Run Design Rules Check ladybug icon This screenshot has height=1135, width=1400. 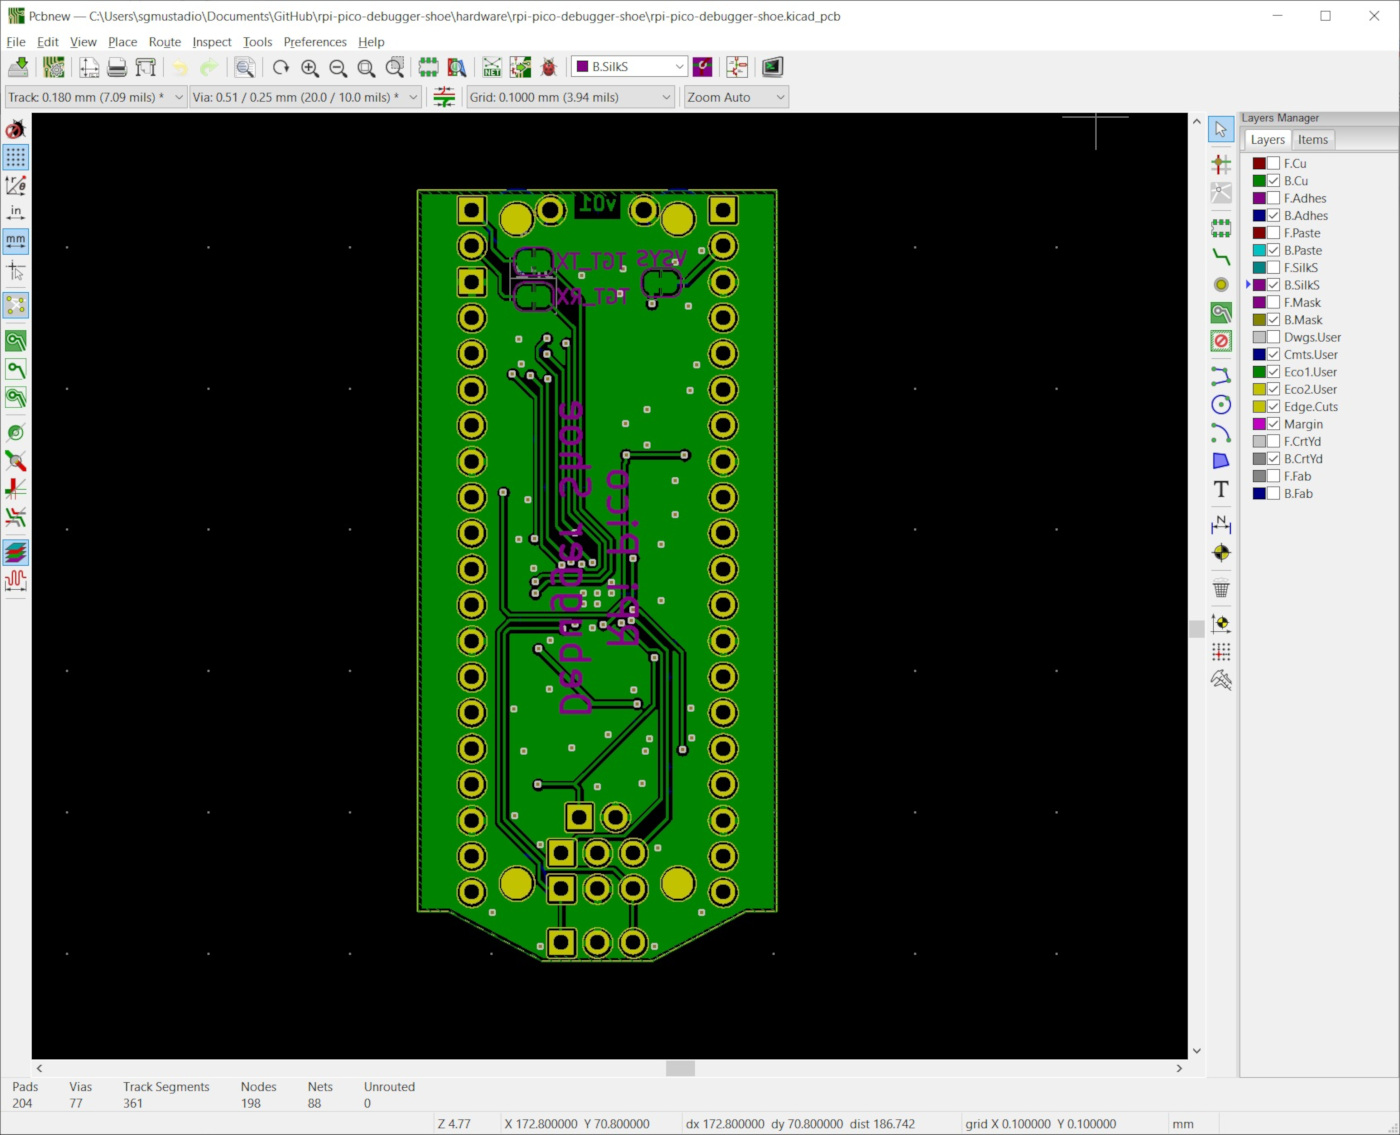[548, 67]
